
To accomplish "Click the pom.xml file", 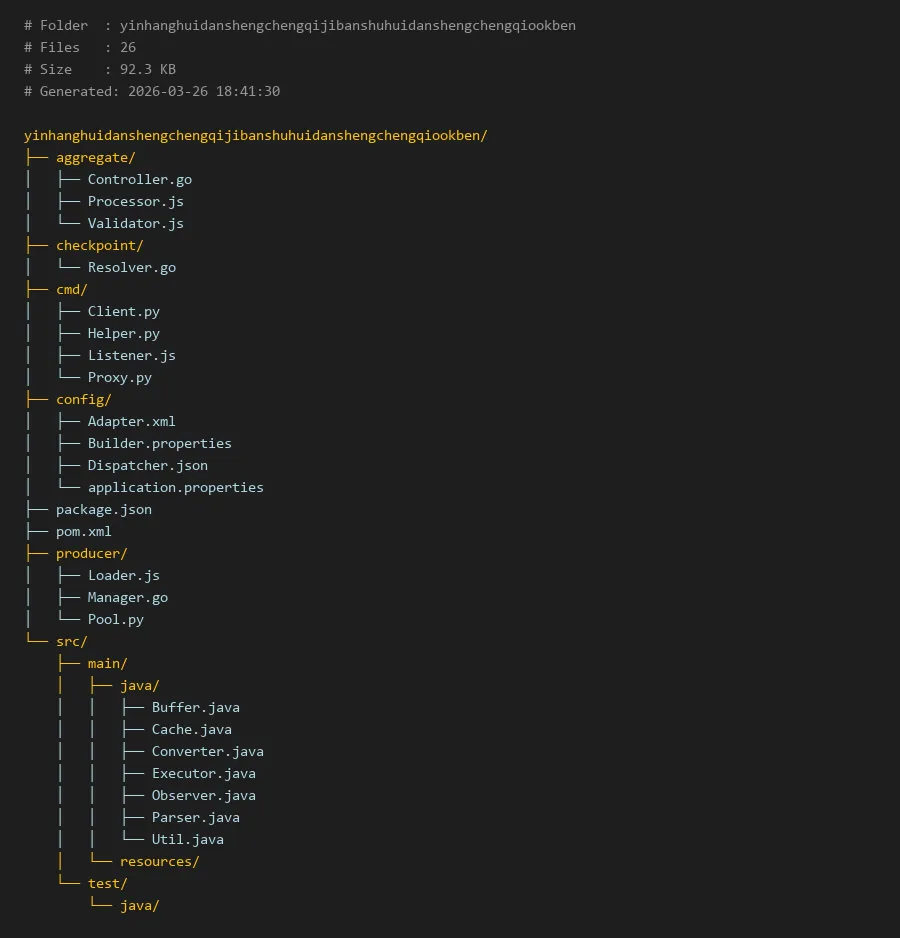I will coord(83,531).
